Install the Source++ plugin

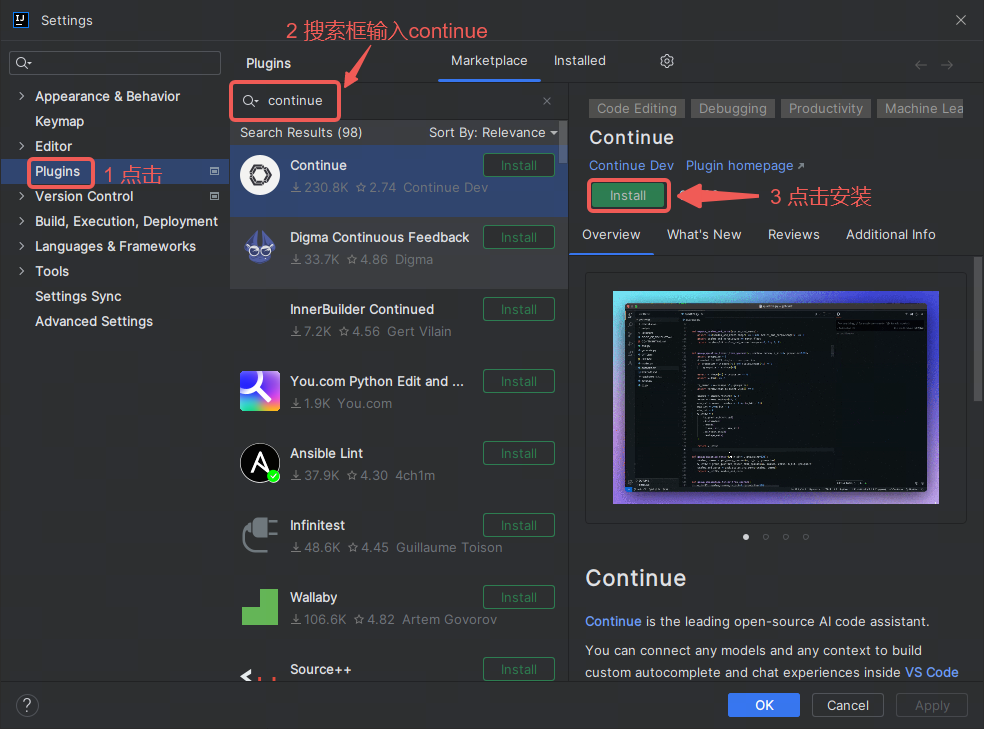click(518, 669)
